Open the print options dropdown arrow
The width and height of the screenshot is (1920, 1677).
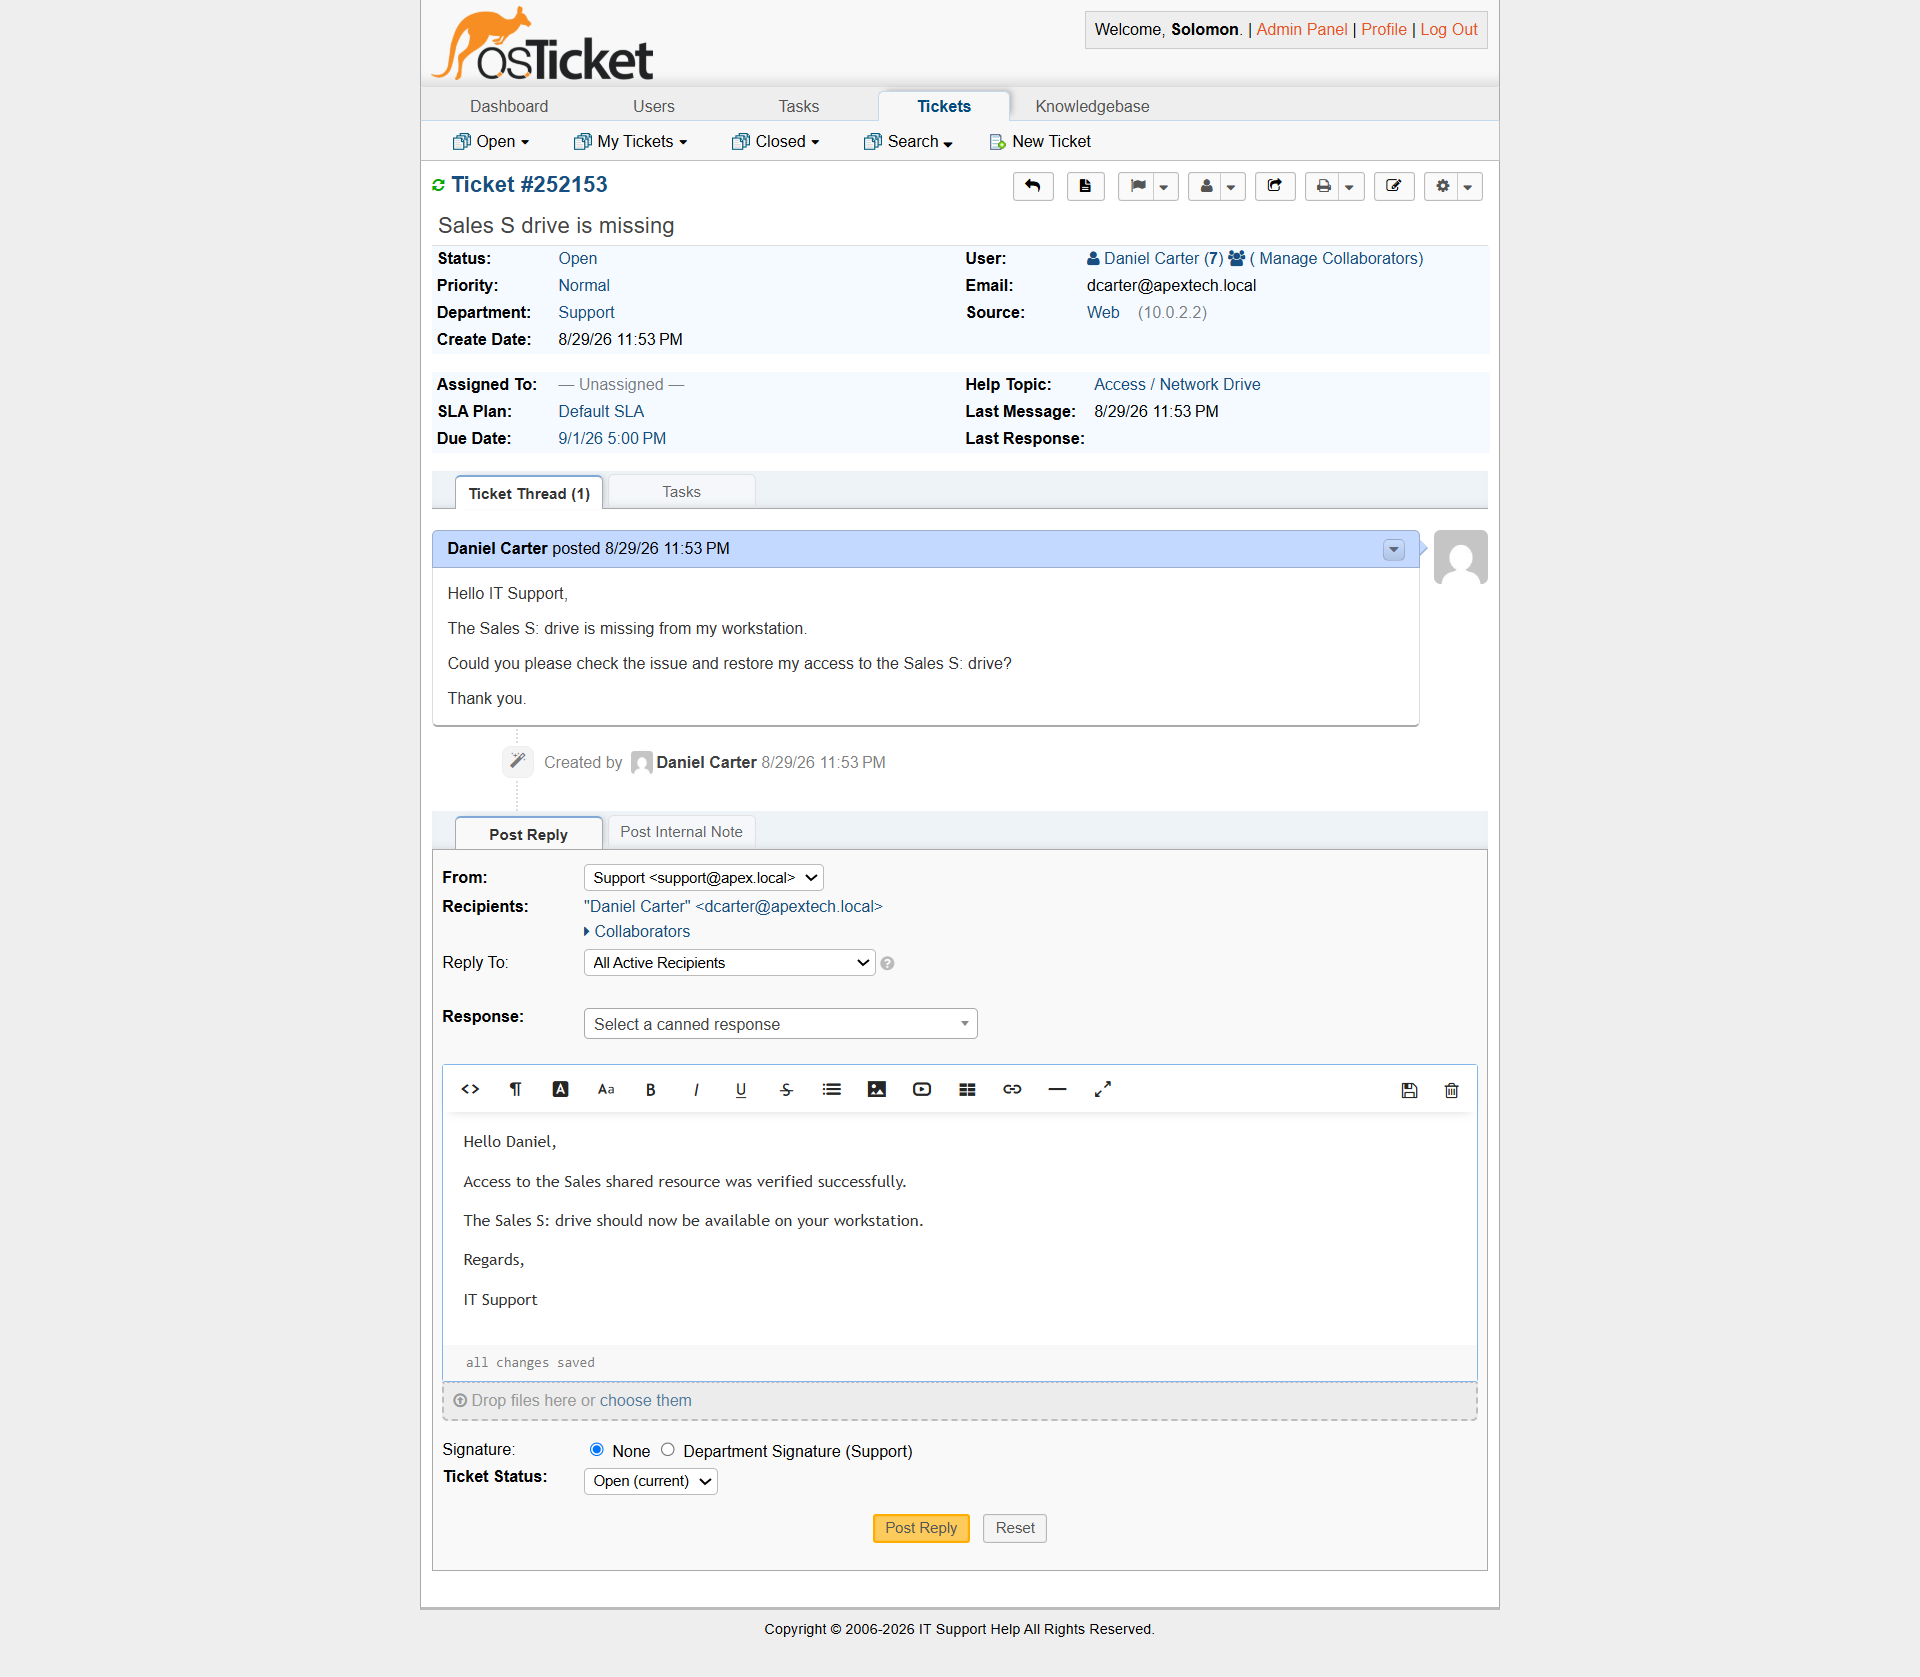1350,186
